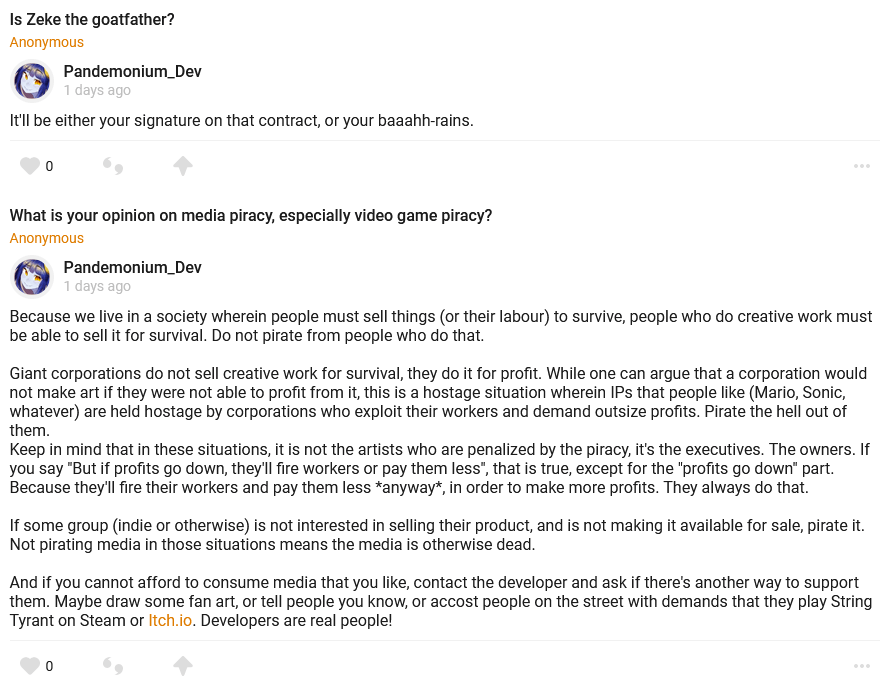Share the Zeke goatfather answer with arrow icon
Image resolution: width=890 pixels, height=686 pixels.
(x=183, y=166)
